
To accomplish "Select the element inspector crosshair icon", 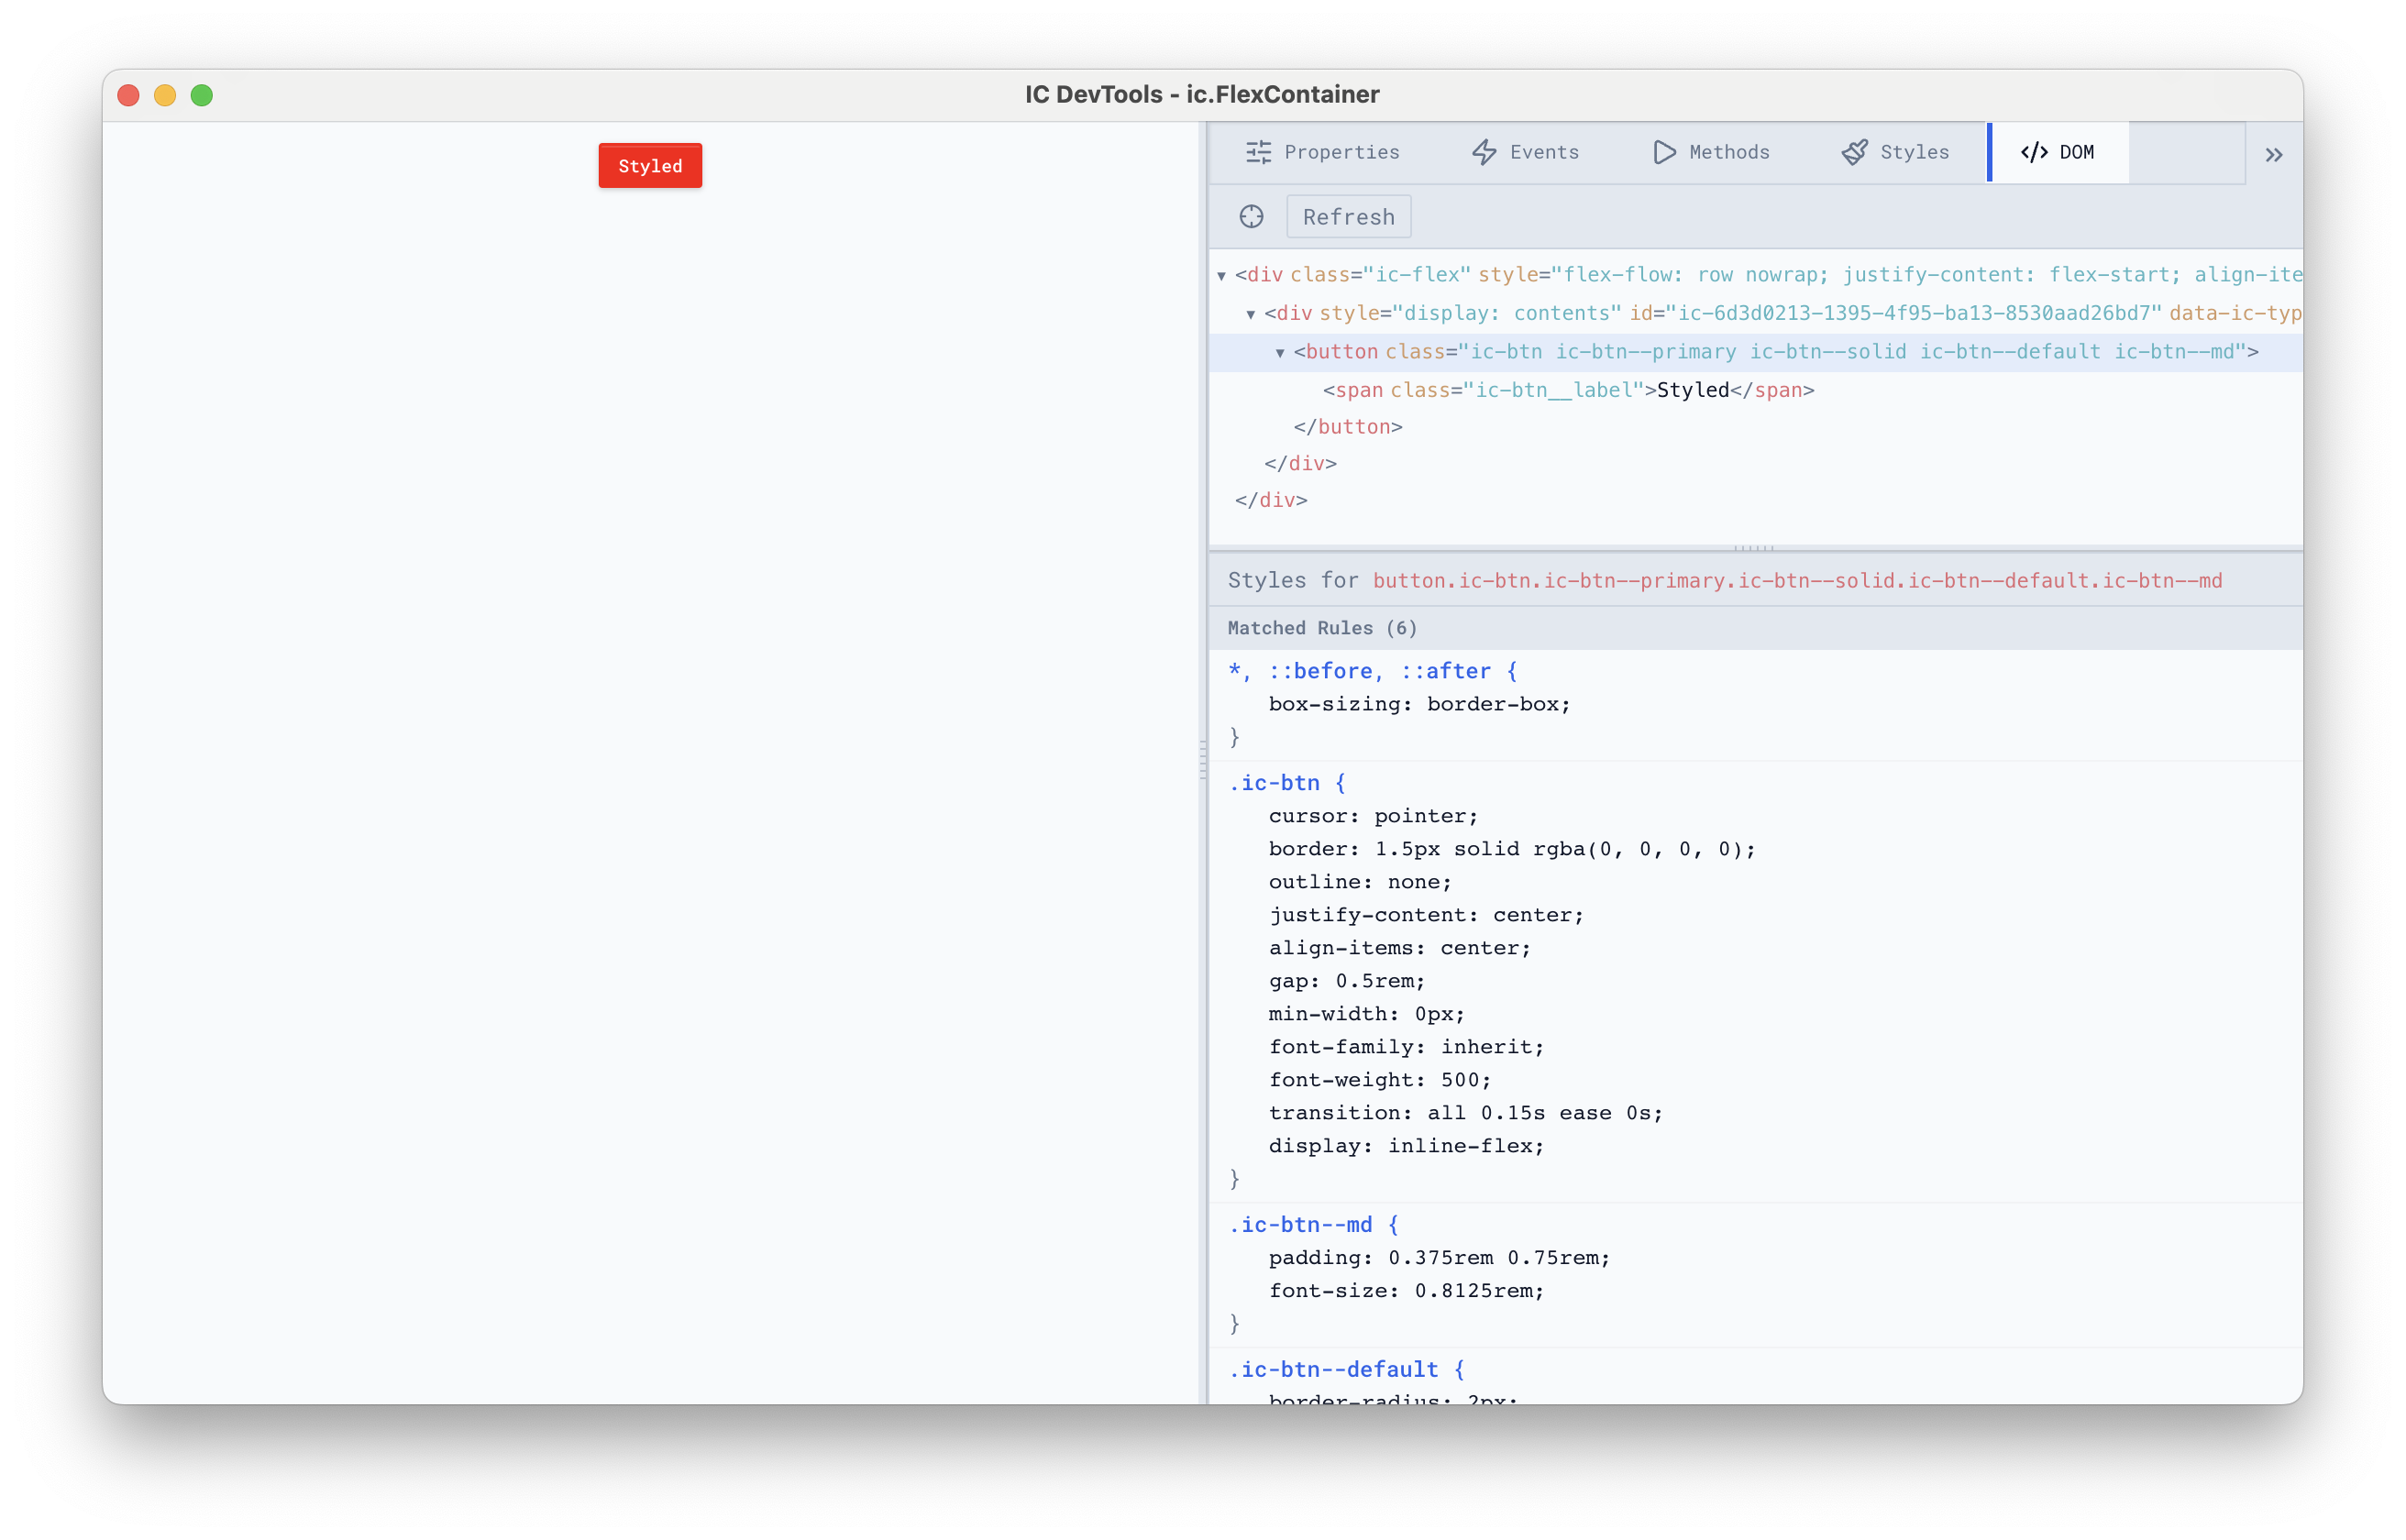I will coord(1251,216).
